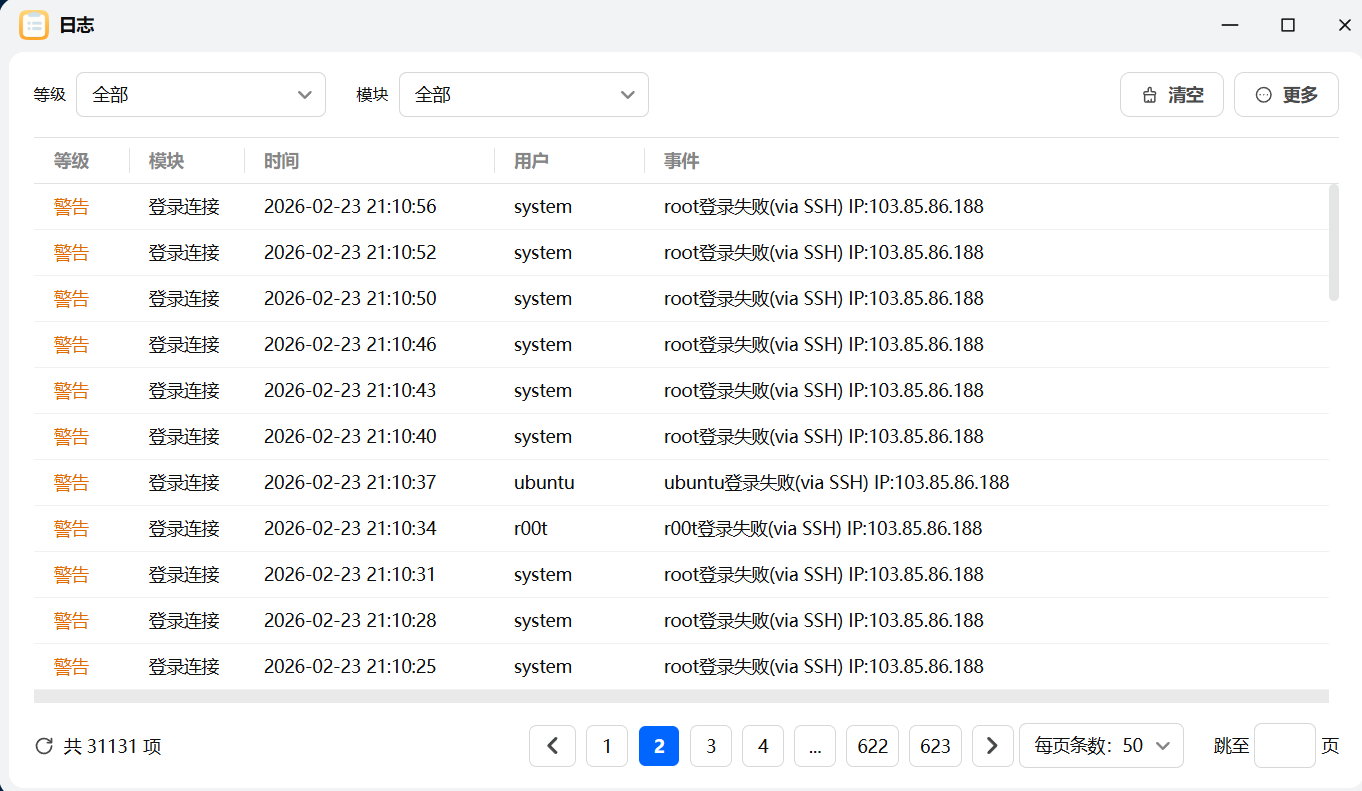Clear all logs with the 清空 button
This screenshot has width=1362, height=791.
click(1172, 94)
